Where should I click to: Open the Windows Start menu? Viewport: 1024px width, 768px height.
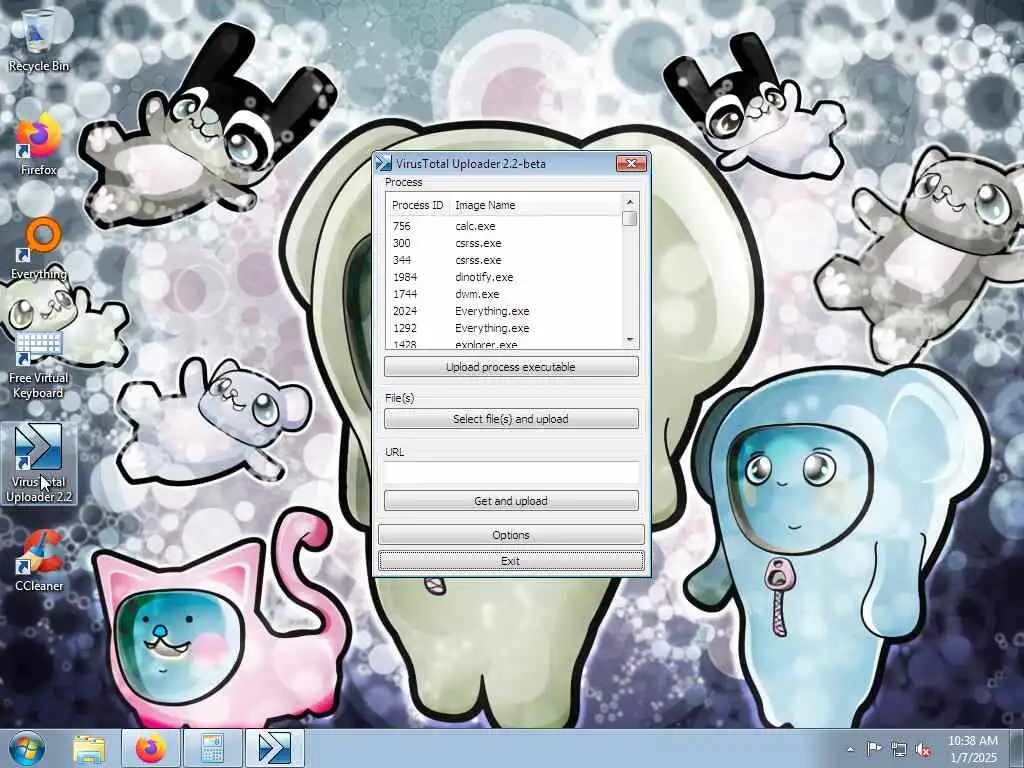pyautogui.click(x=27, y=748)
